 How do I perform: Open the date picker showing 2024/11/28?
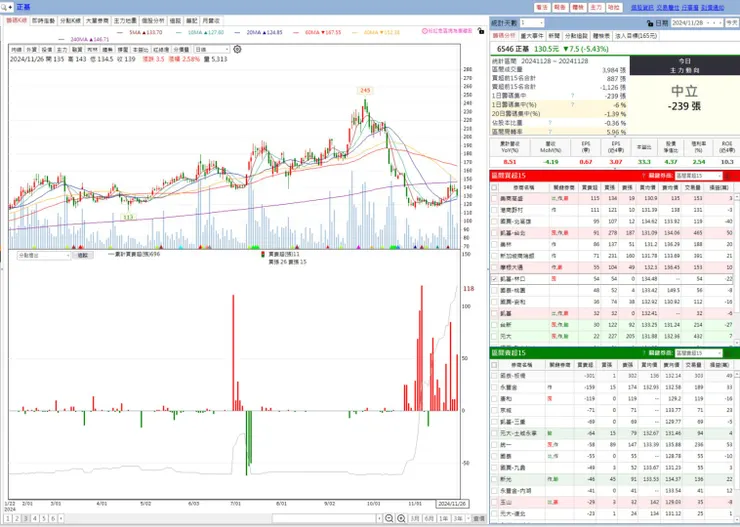(x=697, y=23)
